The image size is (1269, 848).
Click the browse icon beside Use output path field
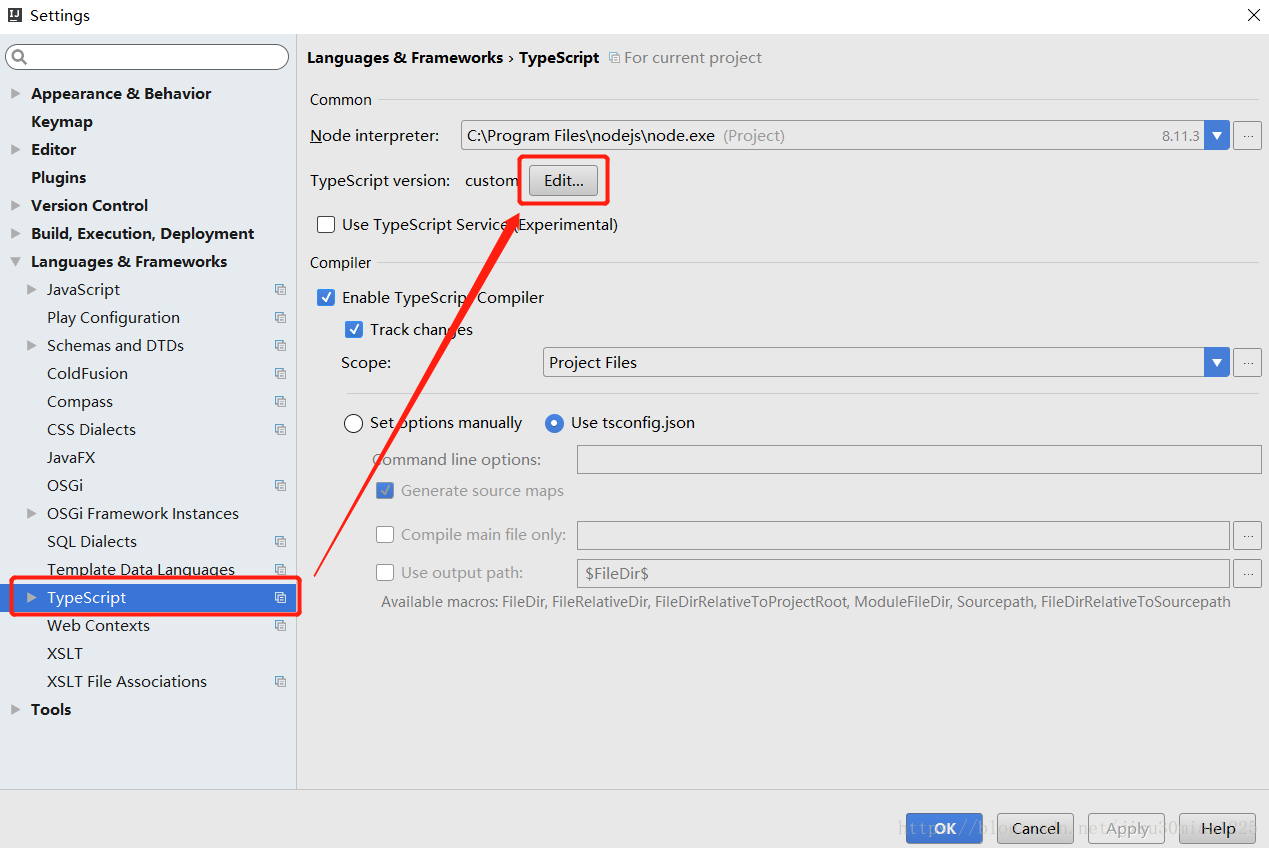[1247, 573]
